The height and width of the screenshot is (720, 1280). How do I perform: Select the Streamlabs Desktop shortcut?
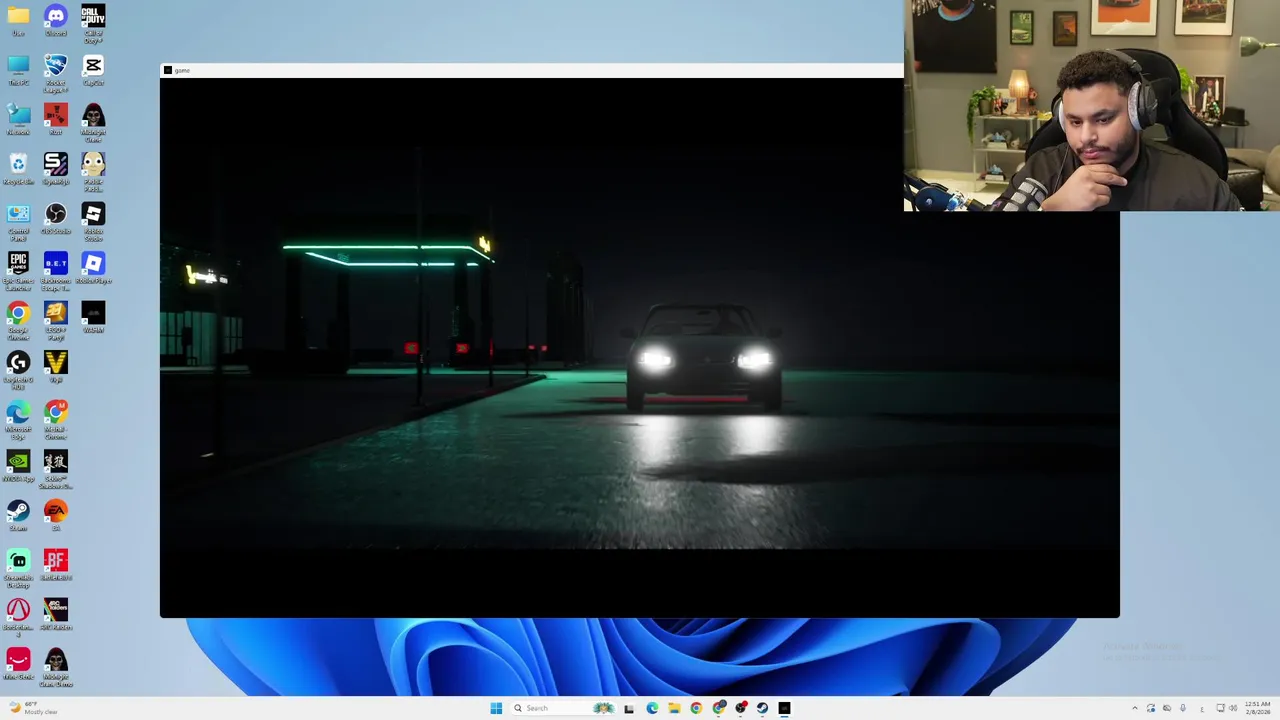18,567
